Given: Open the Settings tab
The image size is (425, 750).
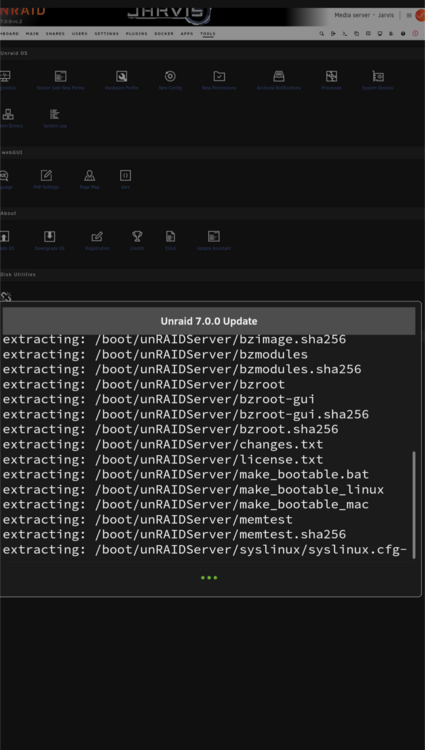Looking at the screenshot, I should (x=107, y=33).
